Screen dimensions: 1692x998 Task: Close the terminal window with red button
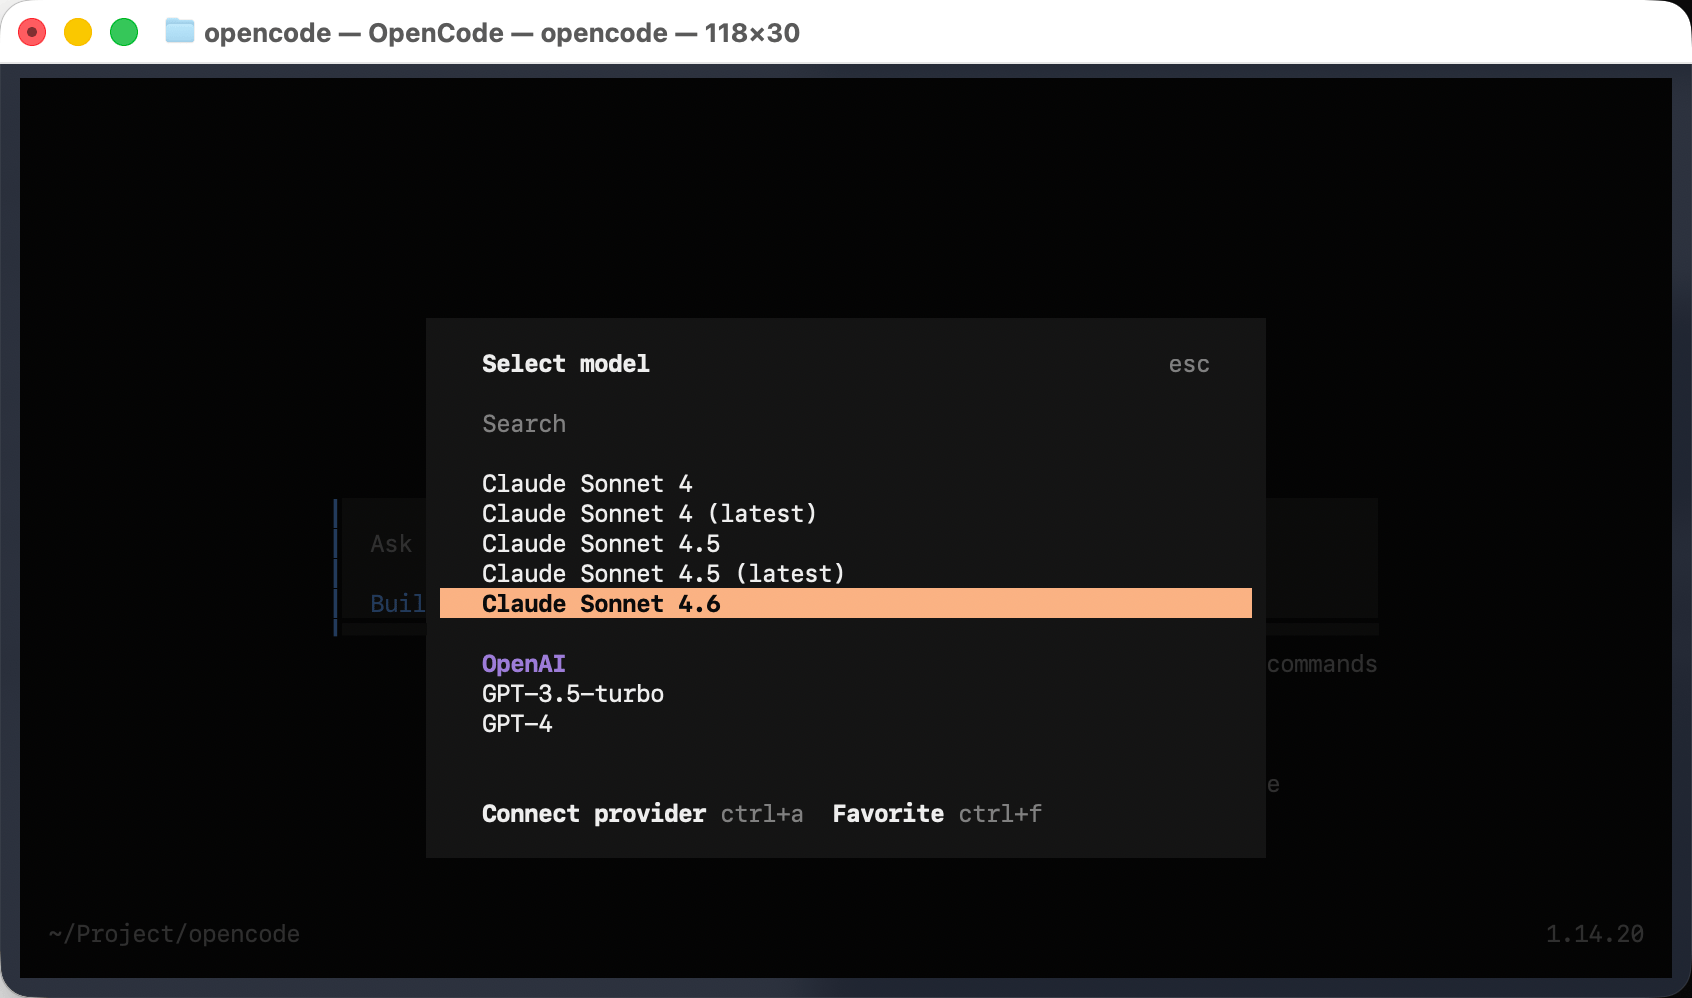click(x=32, y=32)
